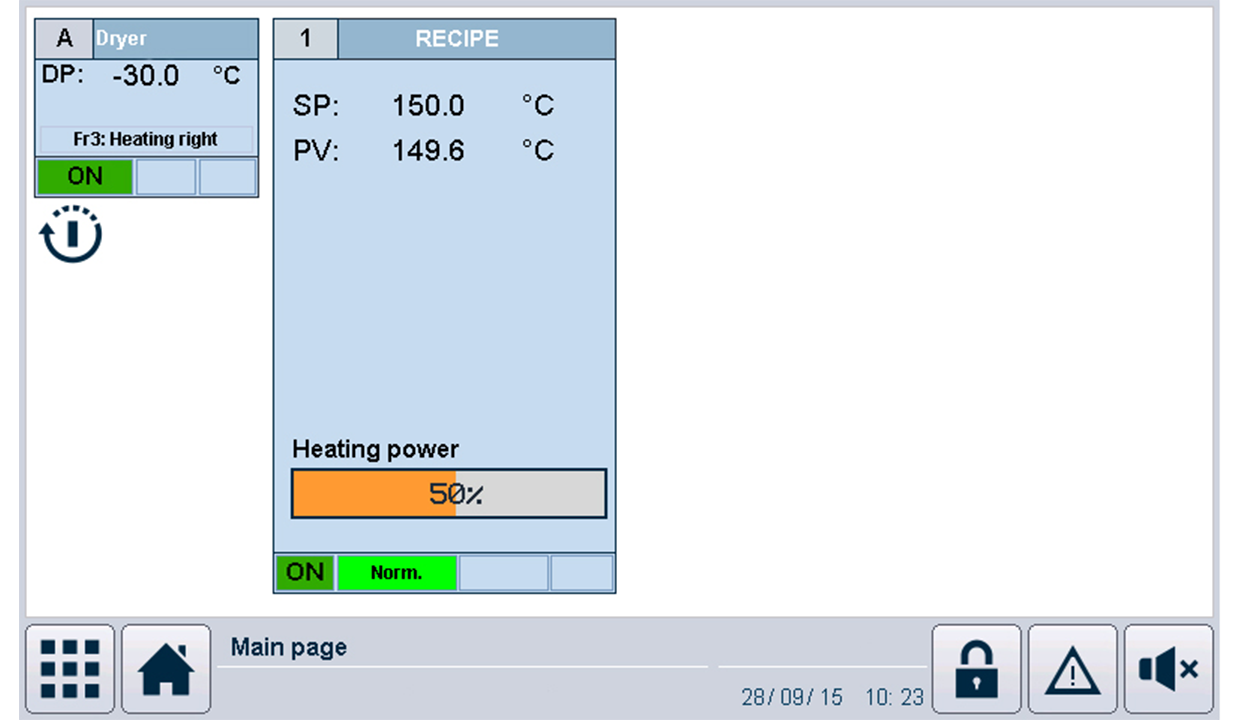Open the alarm warning triangle icon
The image size is (1240, 720).
[x=1072, y=668]
